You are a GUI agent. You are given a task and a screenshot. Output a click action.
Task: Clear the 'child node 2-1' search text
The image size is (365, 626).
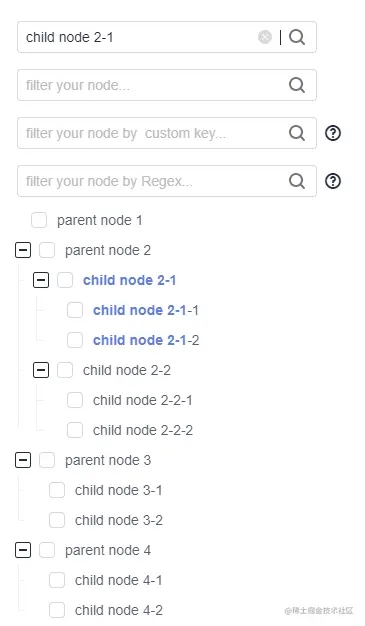tap(265, 37)
